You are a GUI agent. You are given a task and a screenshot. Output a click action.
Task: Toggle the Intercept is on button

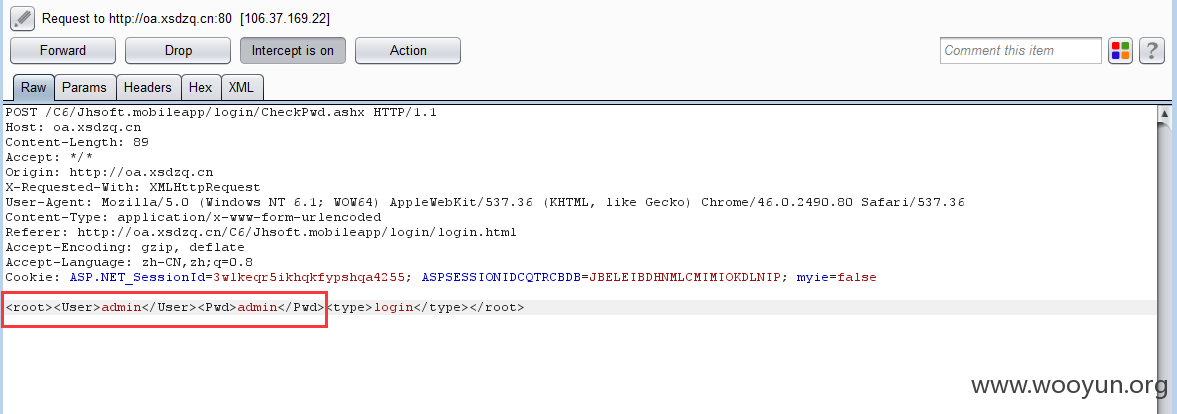point(293,51)
